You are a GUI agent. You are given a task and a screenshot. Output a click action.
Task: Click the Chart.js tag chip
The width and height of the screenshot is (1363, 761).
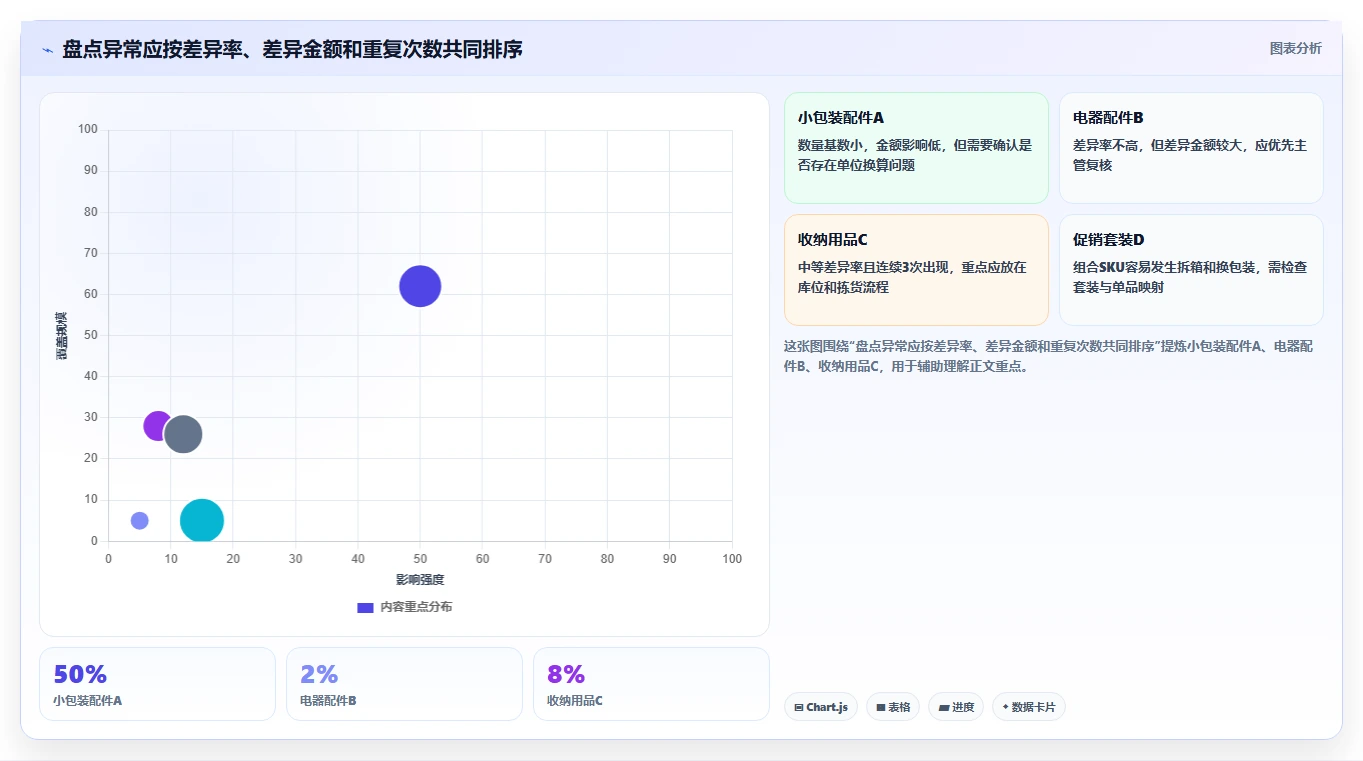tap(821, 707)
